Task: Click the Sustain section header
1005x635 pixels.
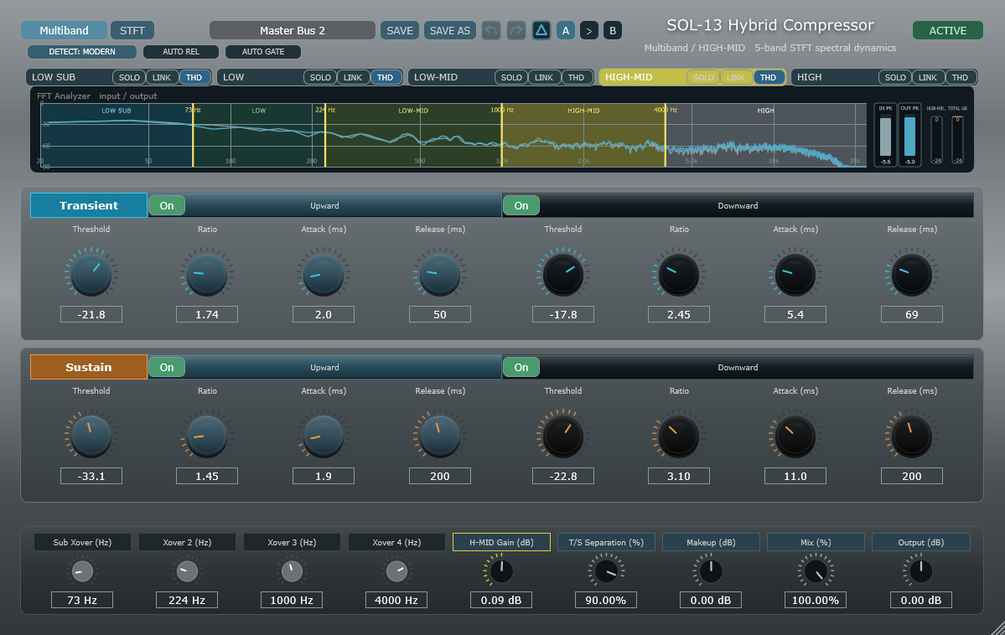Action: point(88,367)
